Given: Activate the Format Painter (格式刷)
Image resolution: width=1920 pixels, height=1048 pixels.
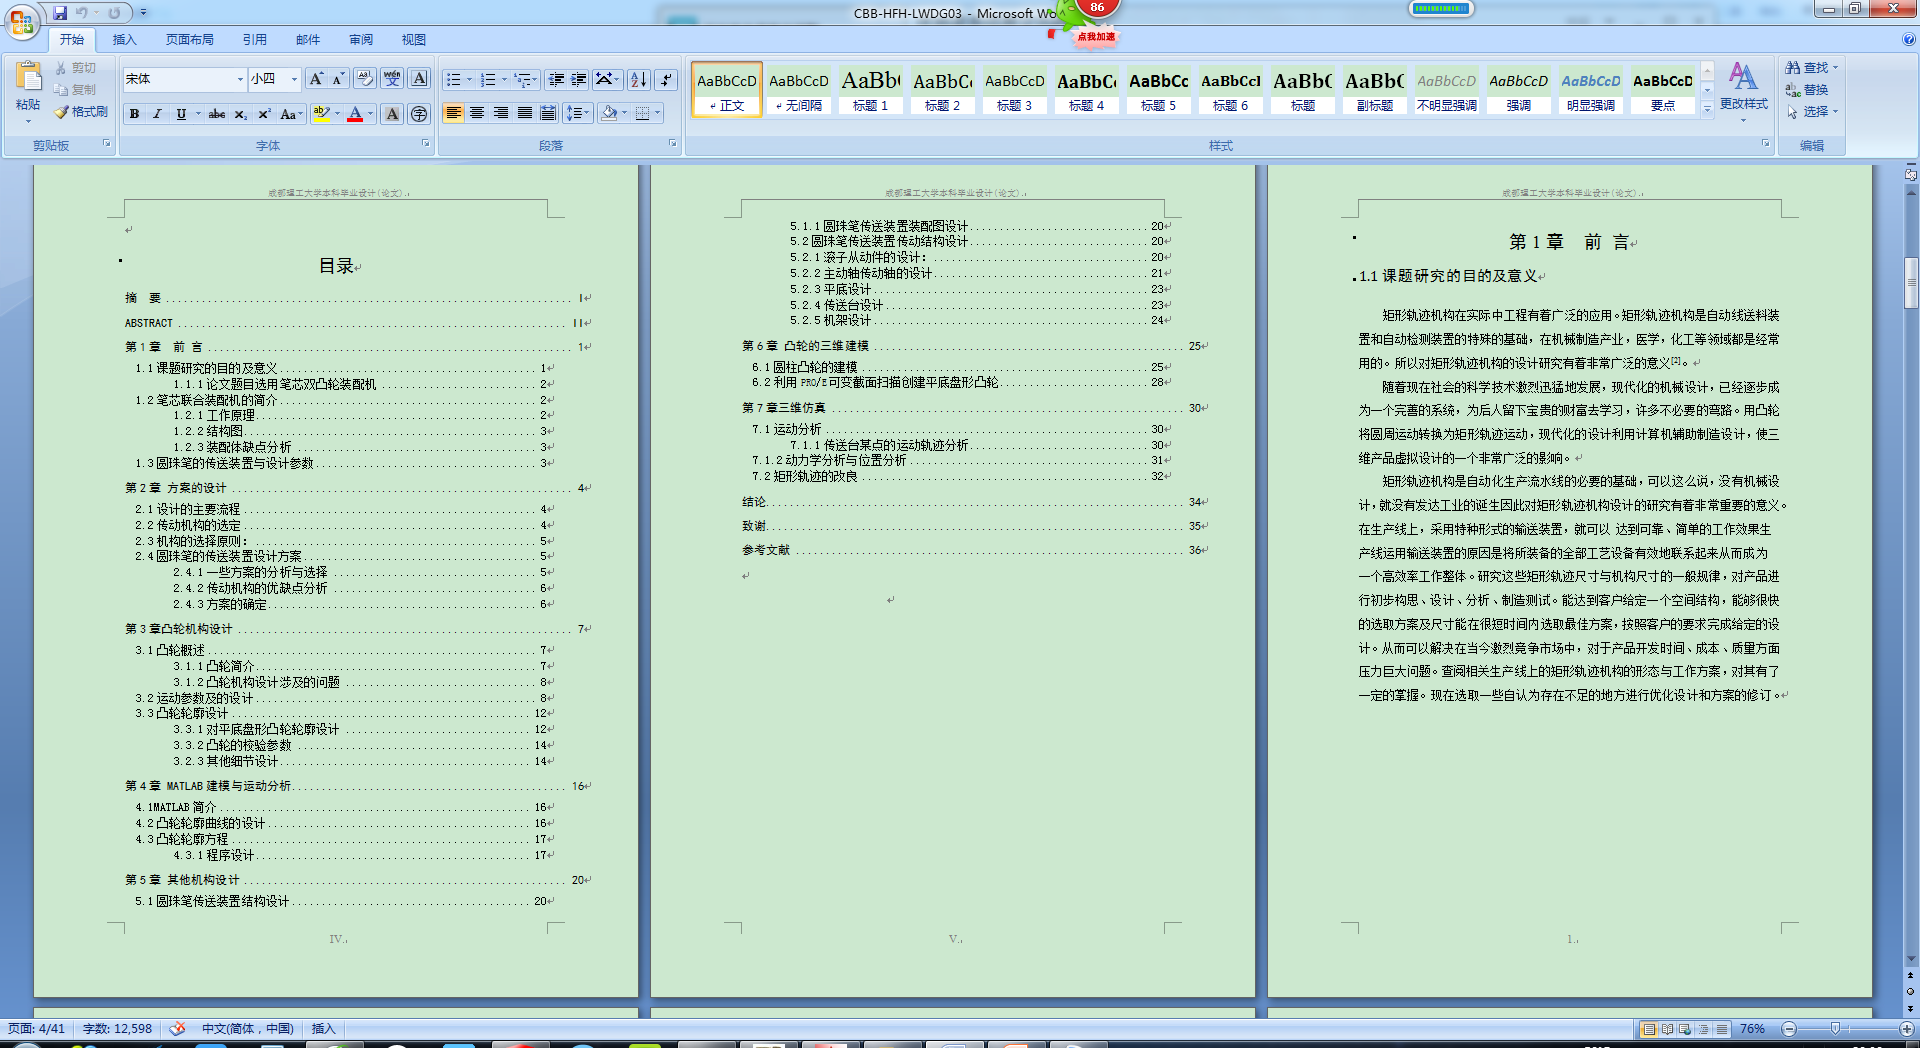Looking at the screenshot, I should pos(81,112).
